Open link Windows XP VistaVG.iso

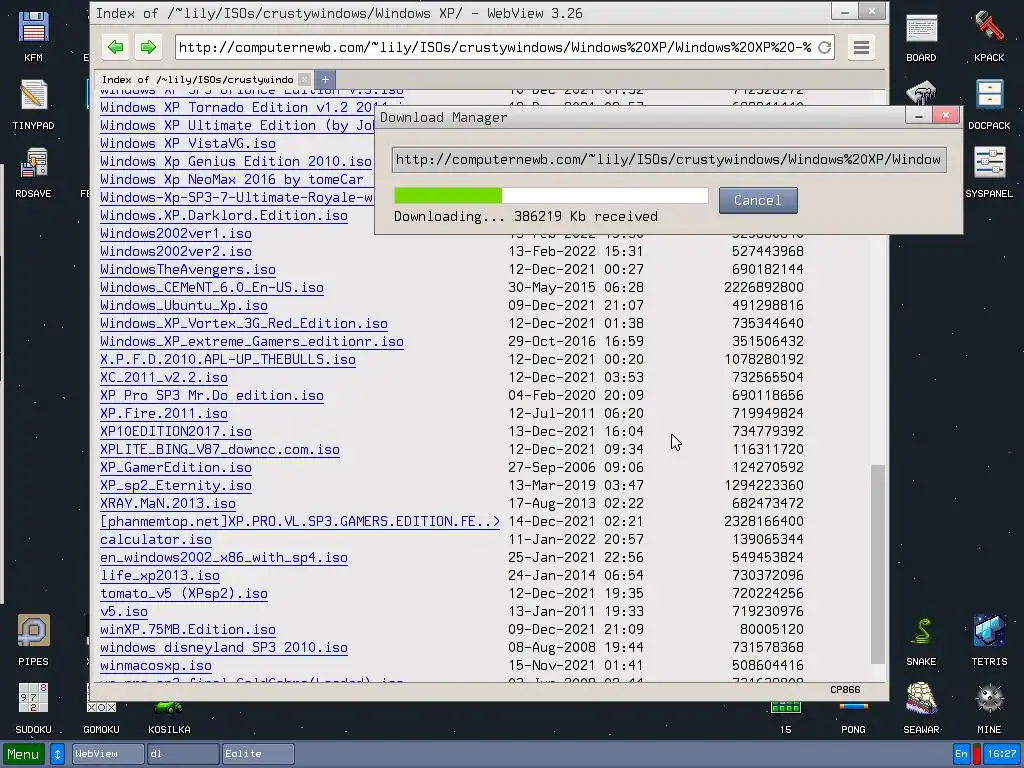coord(188,144)
